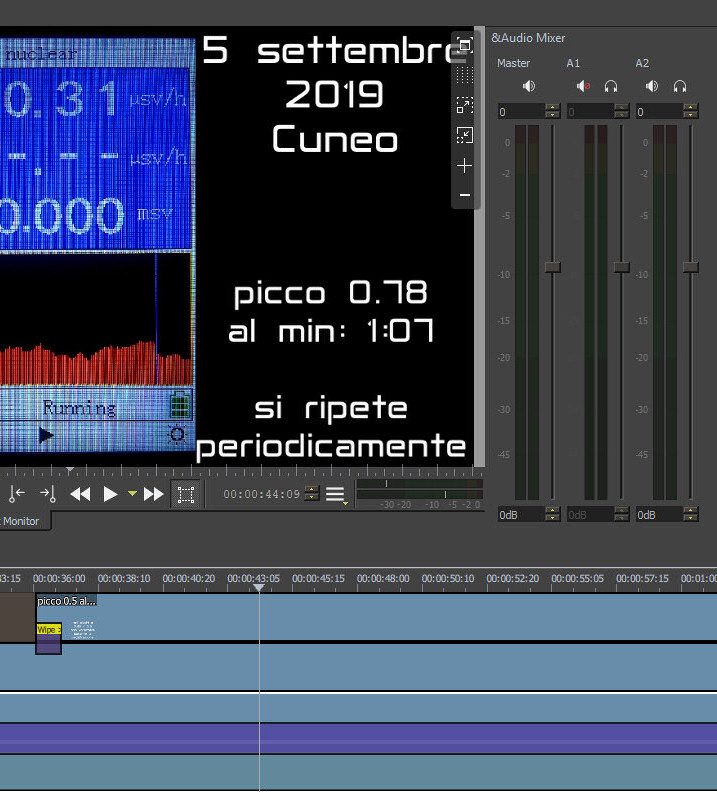Decrease A2 balance with down arrow
The height and width of the screenshot is (792, 717).
(x=691, y=115)
